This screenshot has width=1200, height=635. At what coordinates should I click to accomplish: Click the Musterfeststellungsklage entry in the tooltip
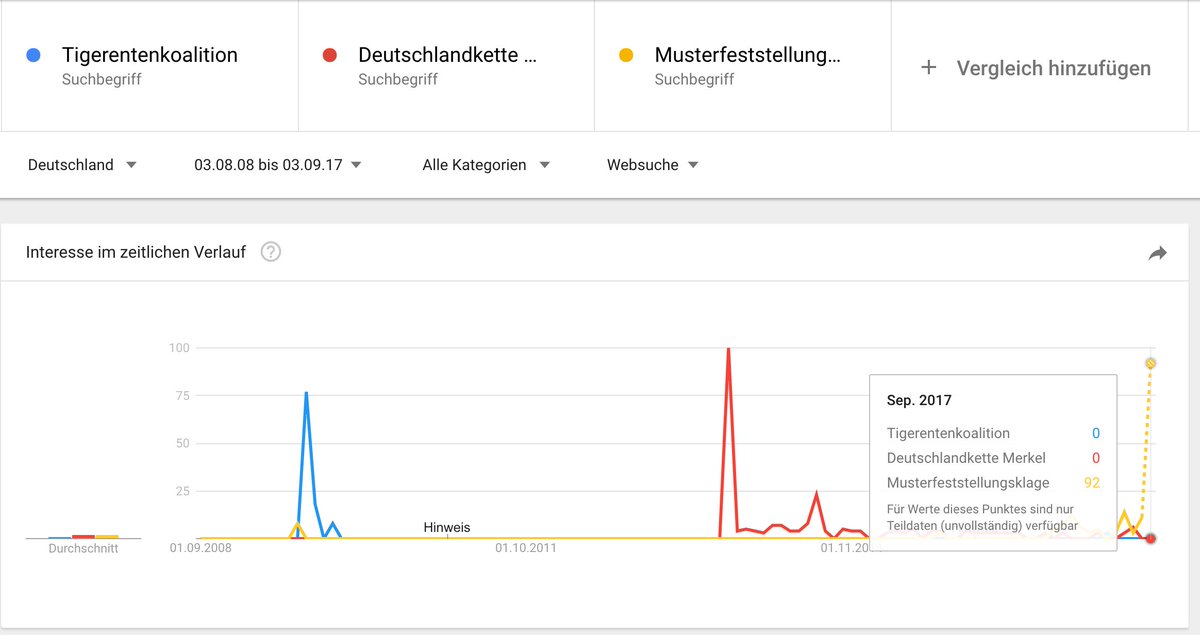coord(967,482)
